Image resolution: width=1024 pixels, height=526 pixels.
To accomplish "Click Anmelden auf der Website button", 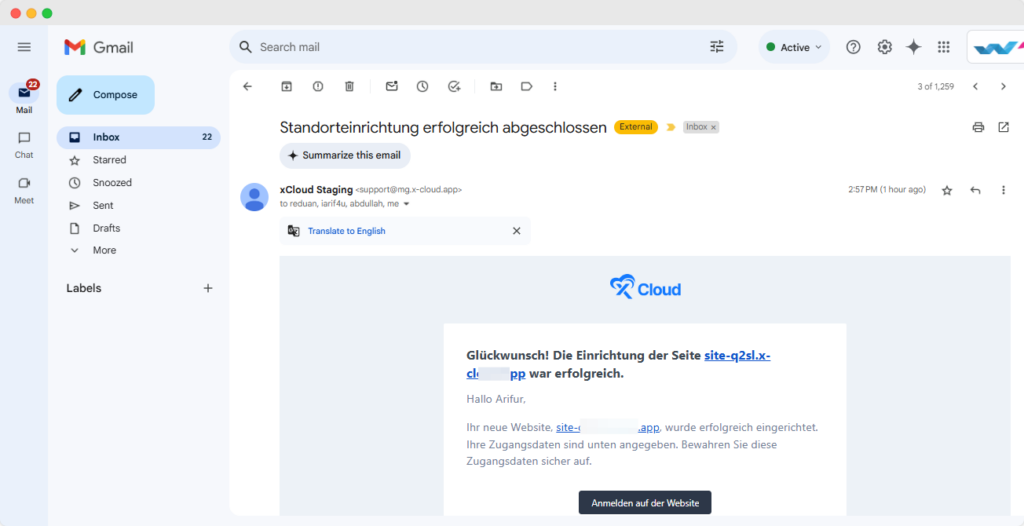I will (x=645, y=502).
